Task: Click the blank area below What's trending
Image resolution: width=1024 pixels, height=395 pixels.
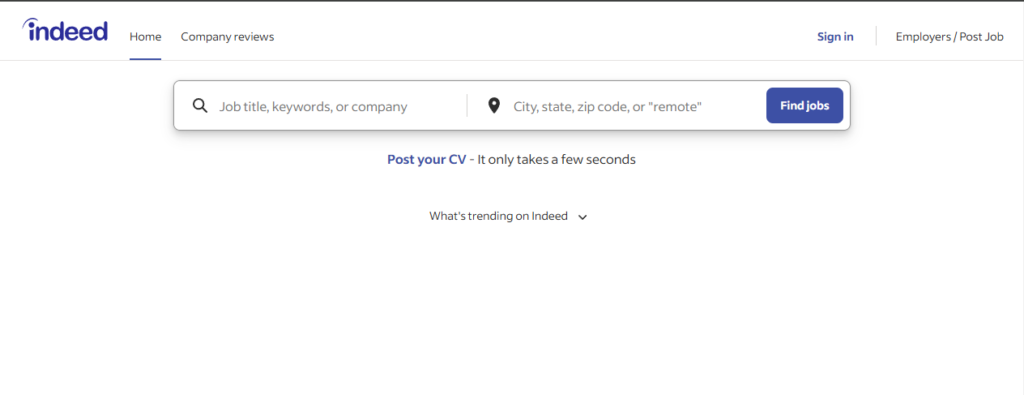Action: [511, 307]
